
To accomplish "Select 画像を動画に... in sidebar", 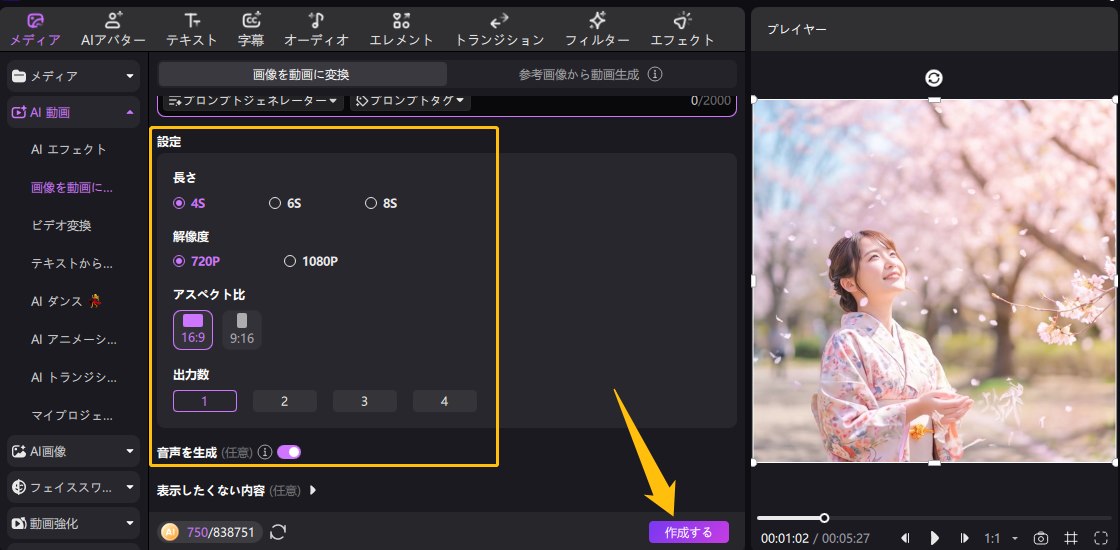I will (72, 188).
